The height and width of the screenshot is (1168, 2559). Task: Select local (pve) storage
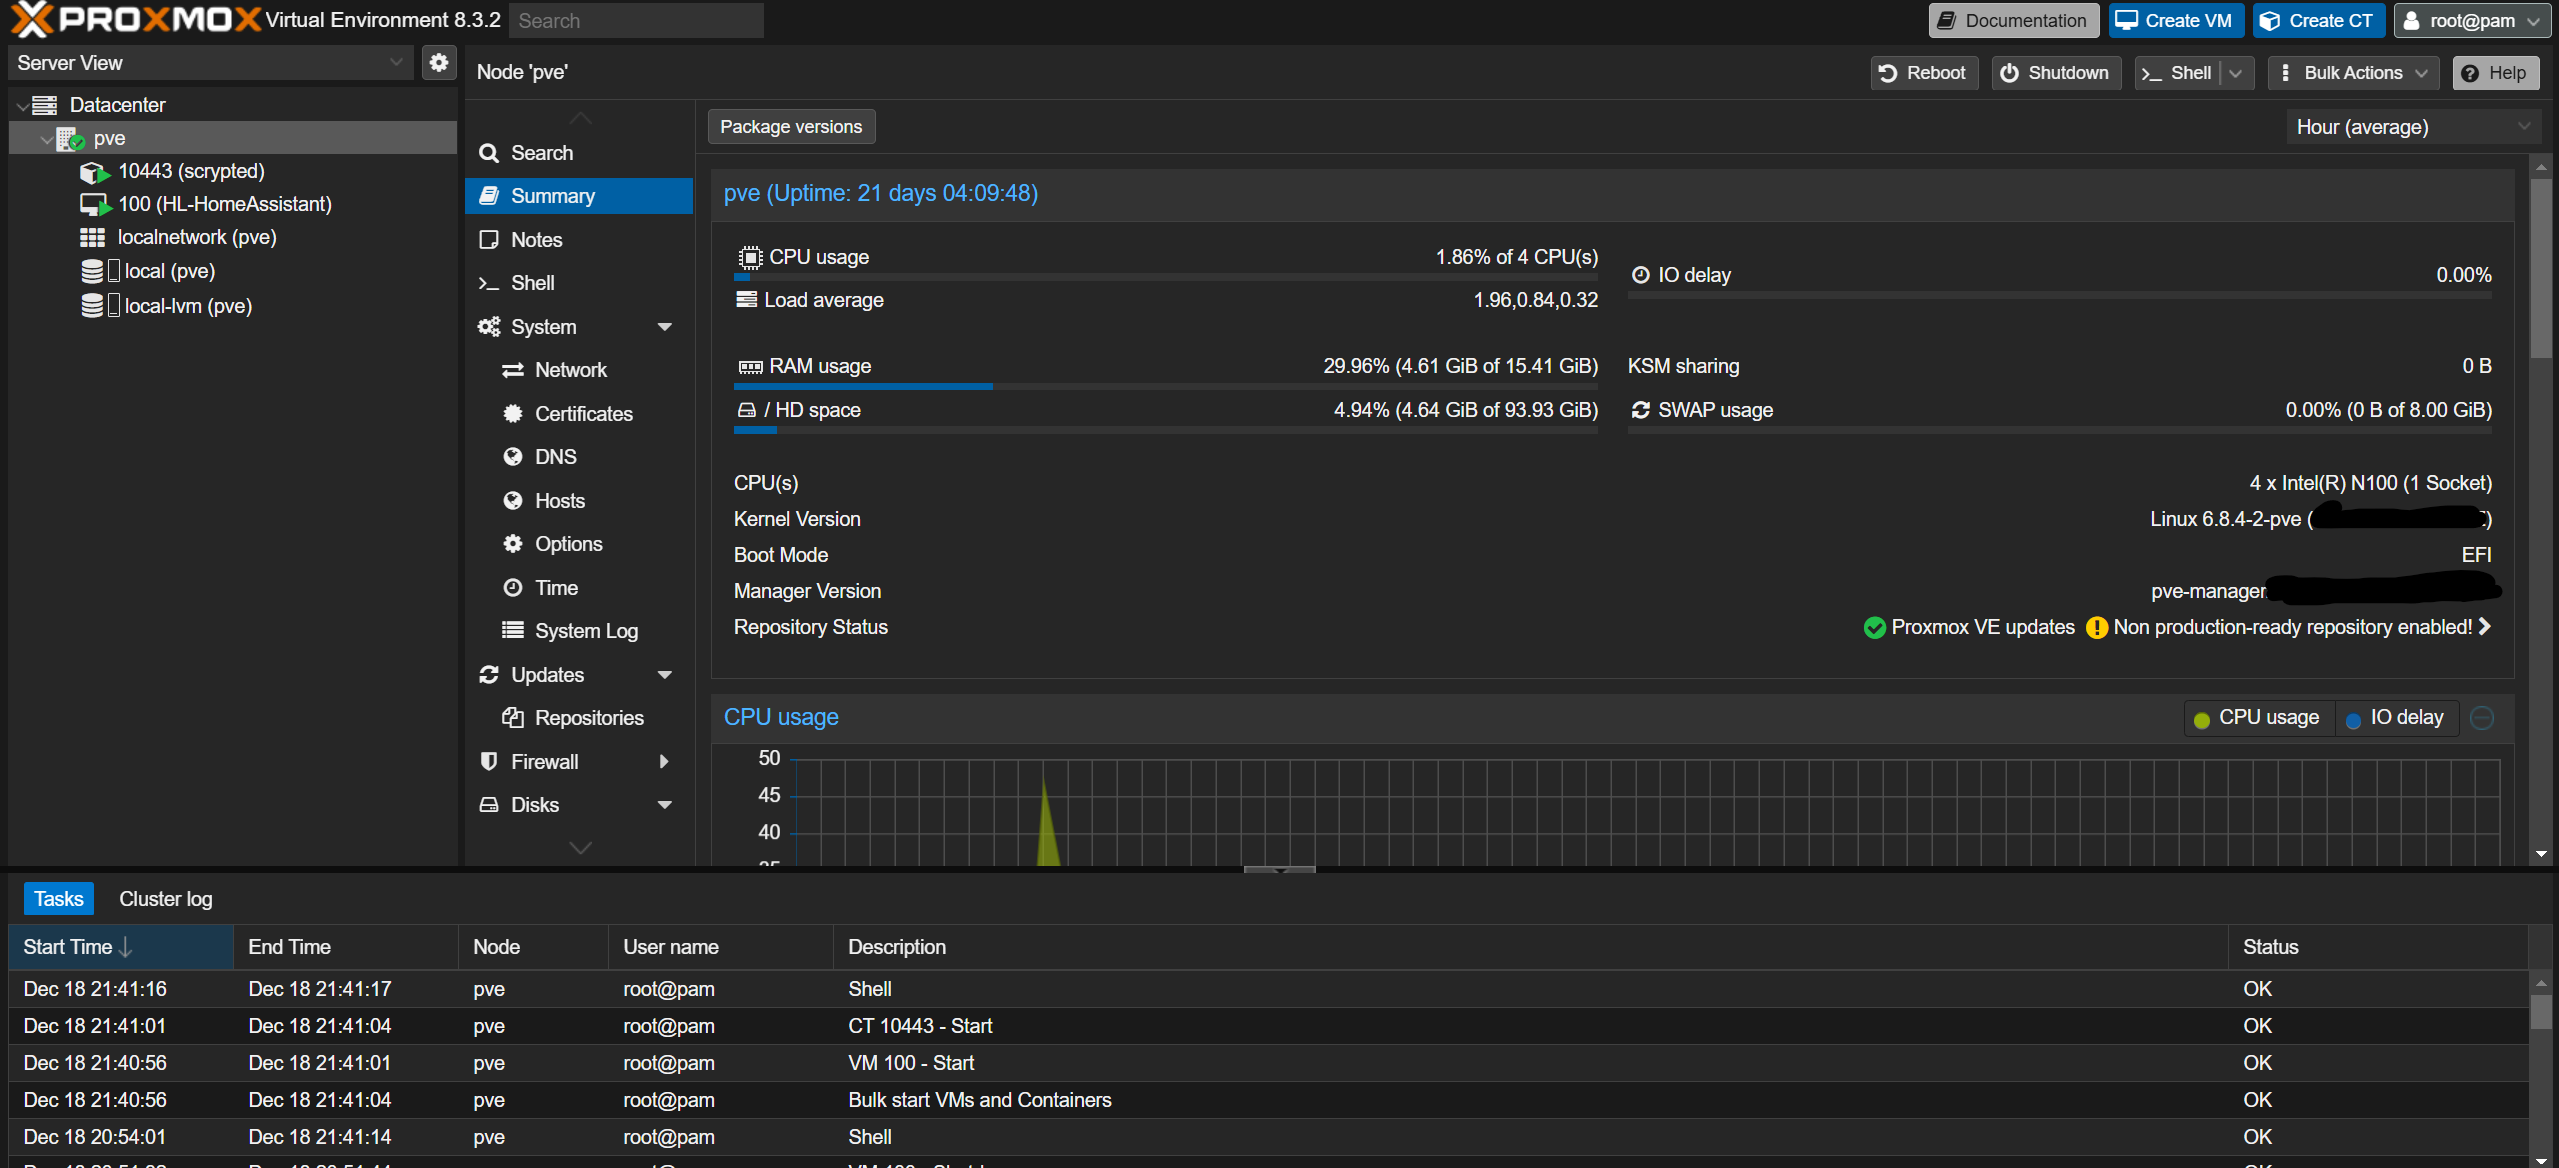(169, 271)
